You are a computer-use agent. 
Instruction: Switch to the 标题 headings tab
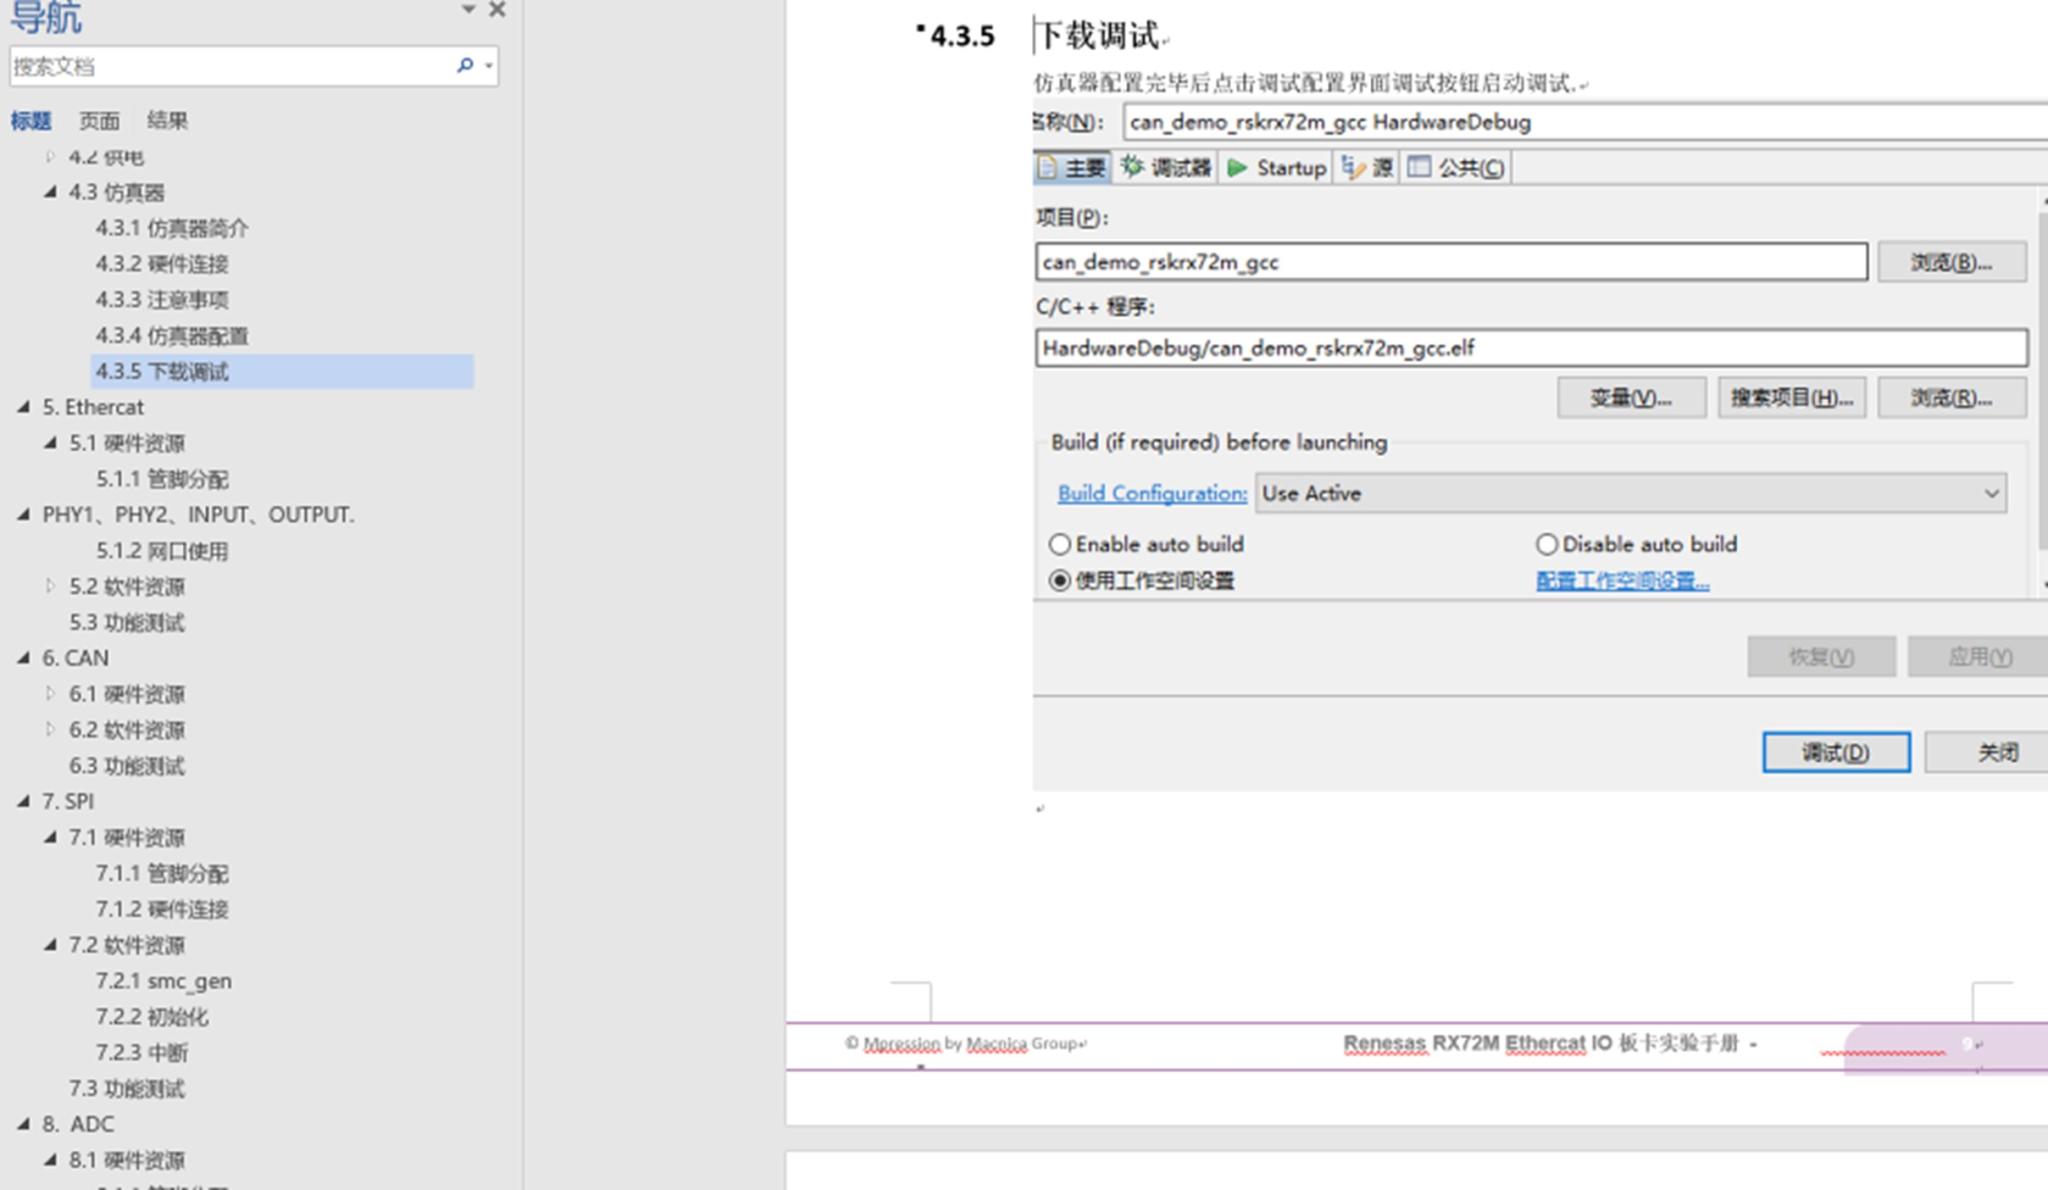click(30, 121)
